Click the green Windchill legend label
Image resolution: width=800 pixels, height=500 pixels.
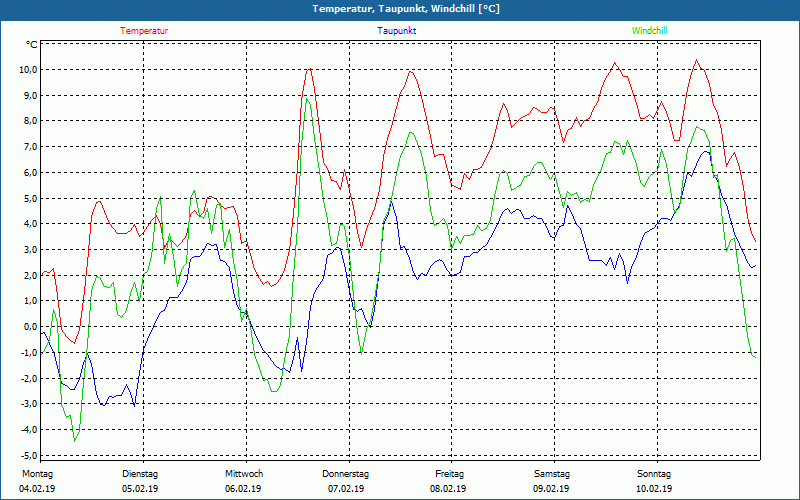click(649, 31)
